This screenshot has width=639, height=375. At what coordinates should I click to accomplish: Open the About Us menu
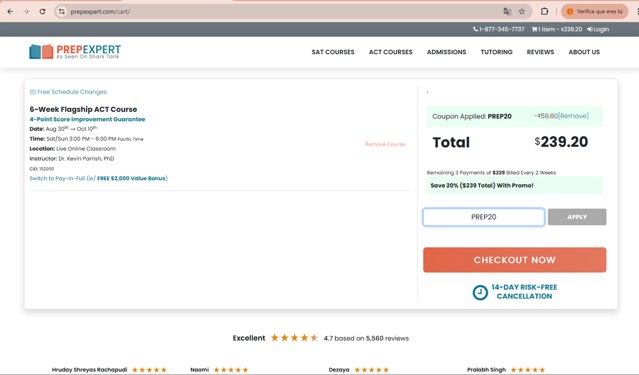[584, 52]
